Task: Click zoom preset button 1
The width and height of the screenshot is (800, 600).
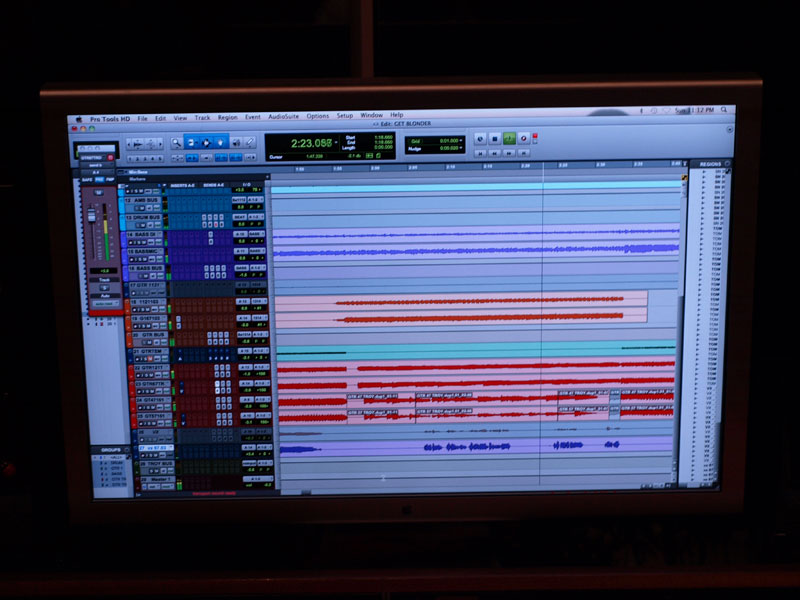Action: point(130,159)
